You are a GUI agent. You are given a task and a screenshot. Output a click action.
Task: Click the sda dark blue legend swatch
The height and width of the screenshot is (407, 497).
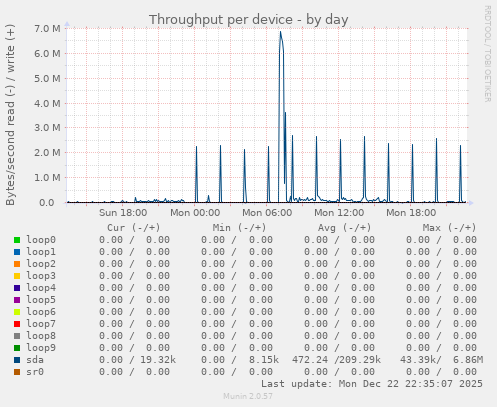[17, 360]
